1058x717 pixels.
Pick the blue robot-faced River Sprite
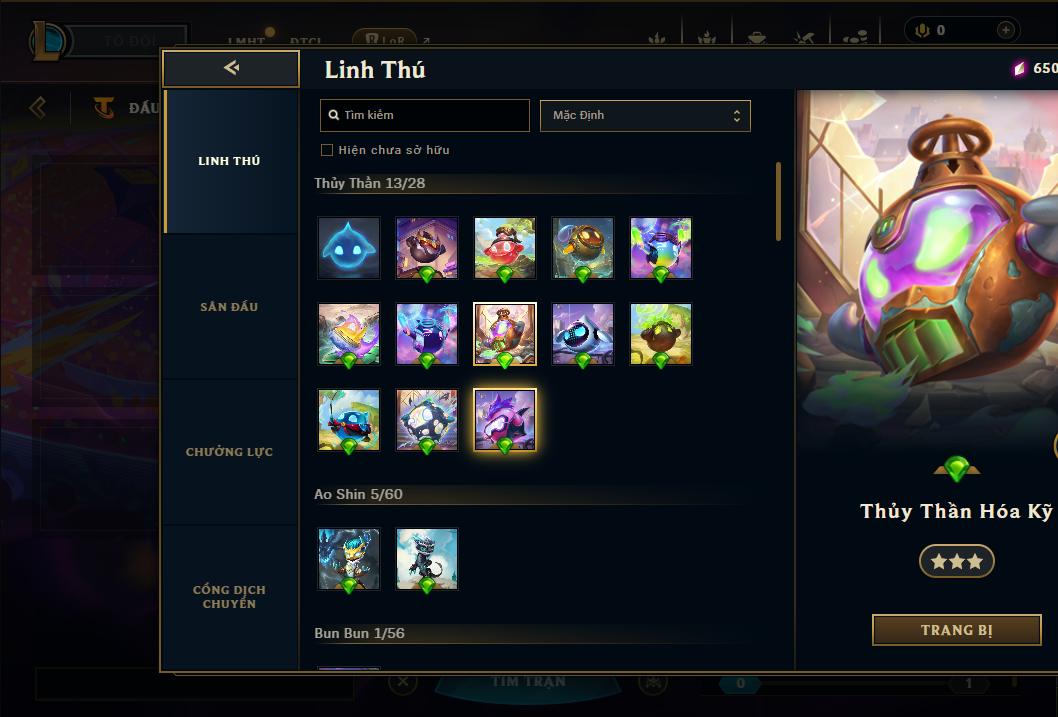tap(583, 334)
